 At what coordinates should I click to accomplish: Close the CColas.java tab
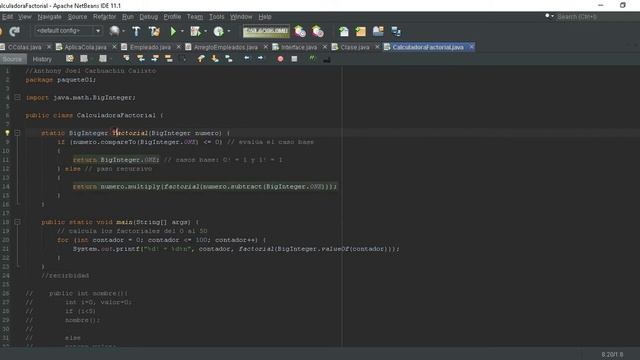pyautogui.click(x=49, y=47)
